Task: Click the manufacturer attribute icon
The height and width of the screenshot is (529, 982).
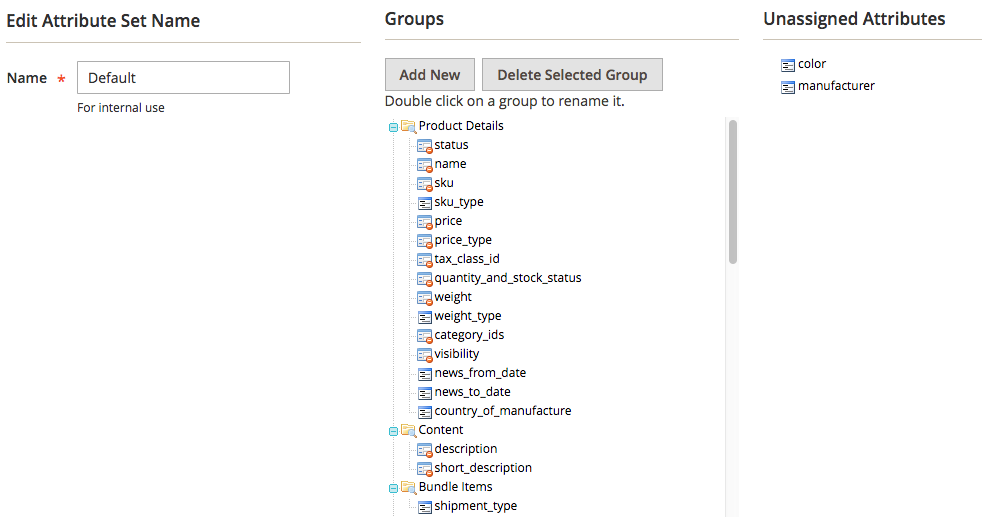Action: (x=788, y=87)
